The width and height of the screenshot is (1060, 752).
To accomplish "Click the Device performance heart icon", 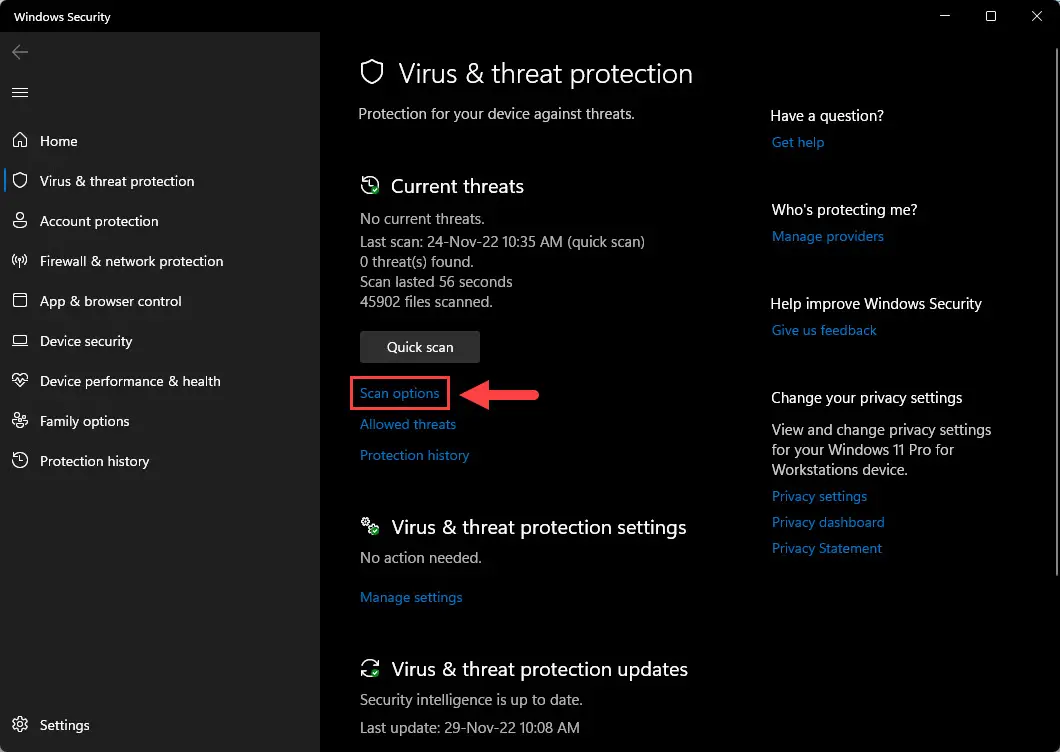I will click(x=20, y=380).
